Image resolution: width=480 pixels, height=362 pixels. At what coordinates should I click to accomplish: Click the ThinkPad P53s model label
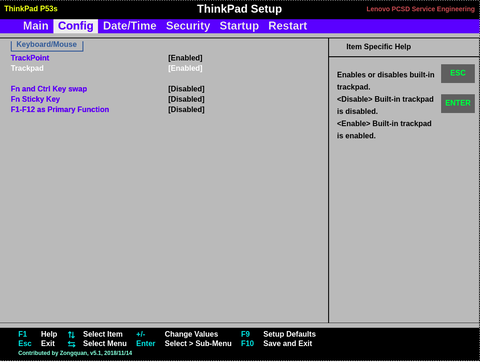point(31,9)
